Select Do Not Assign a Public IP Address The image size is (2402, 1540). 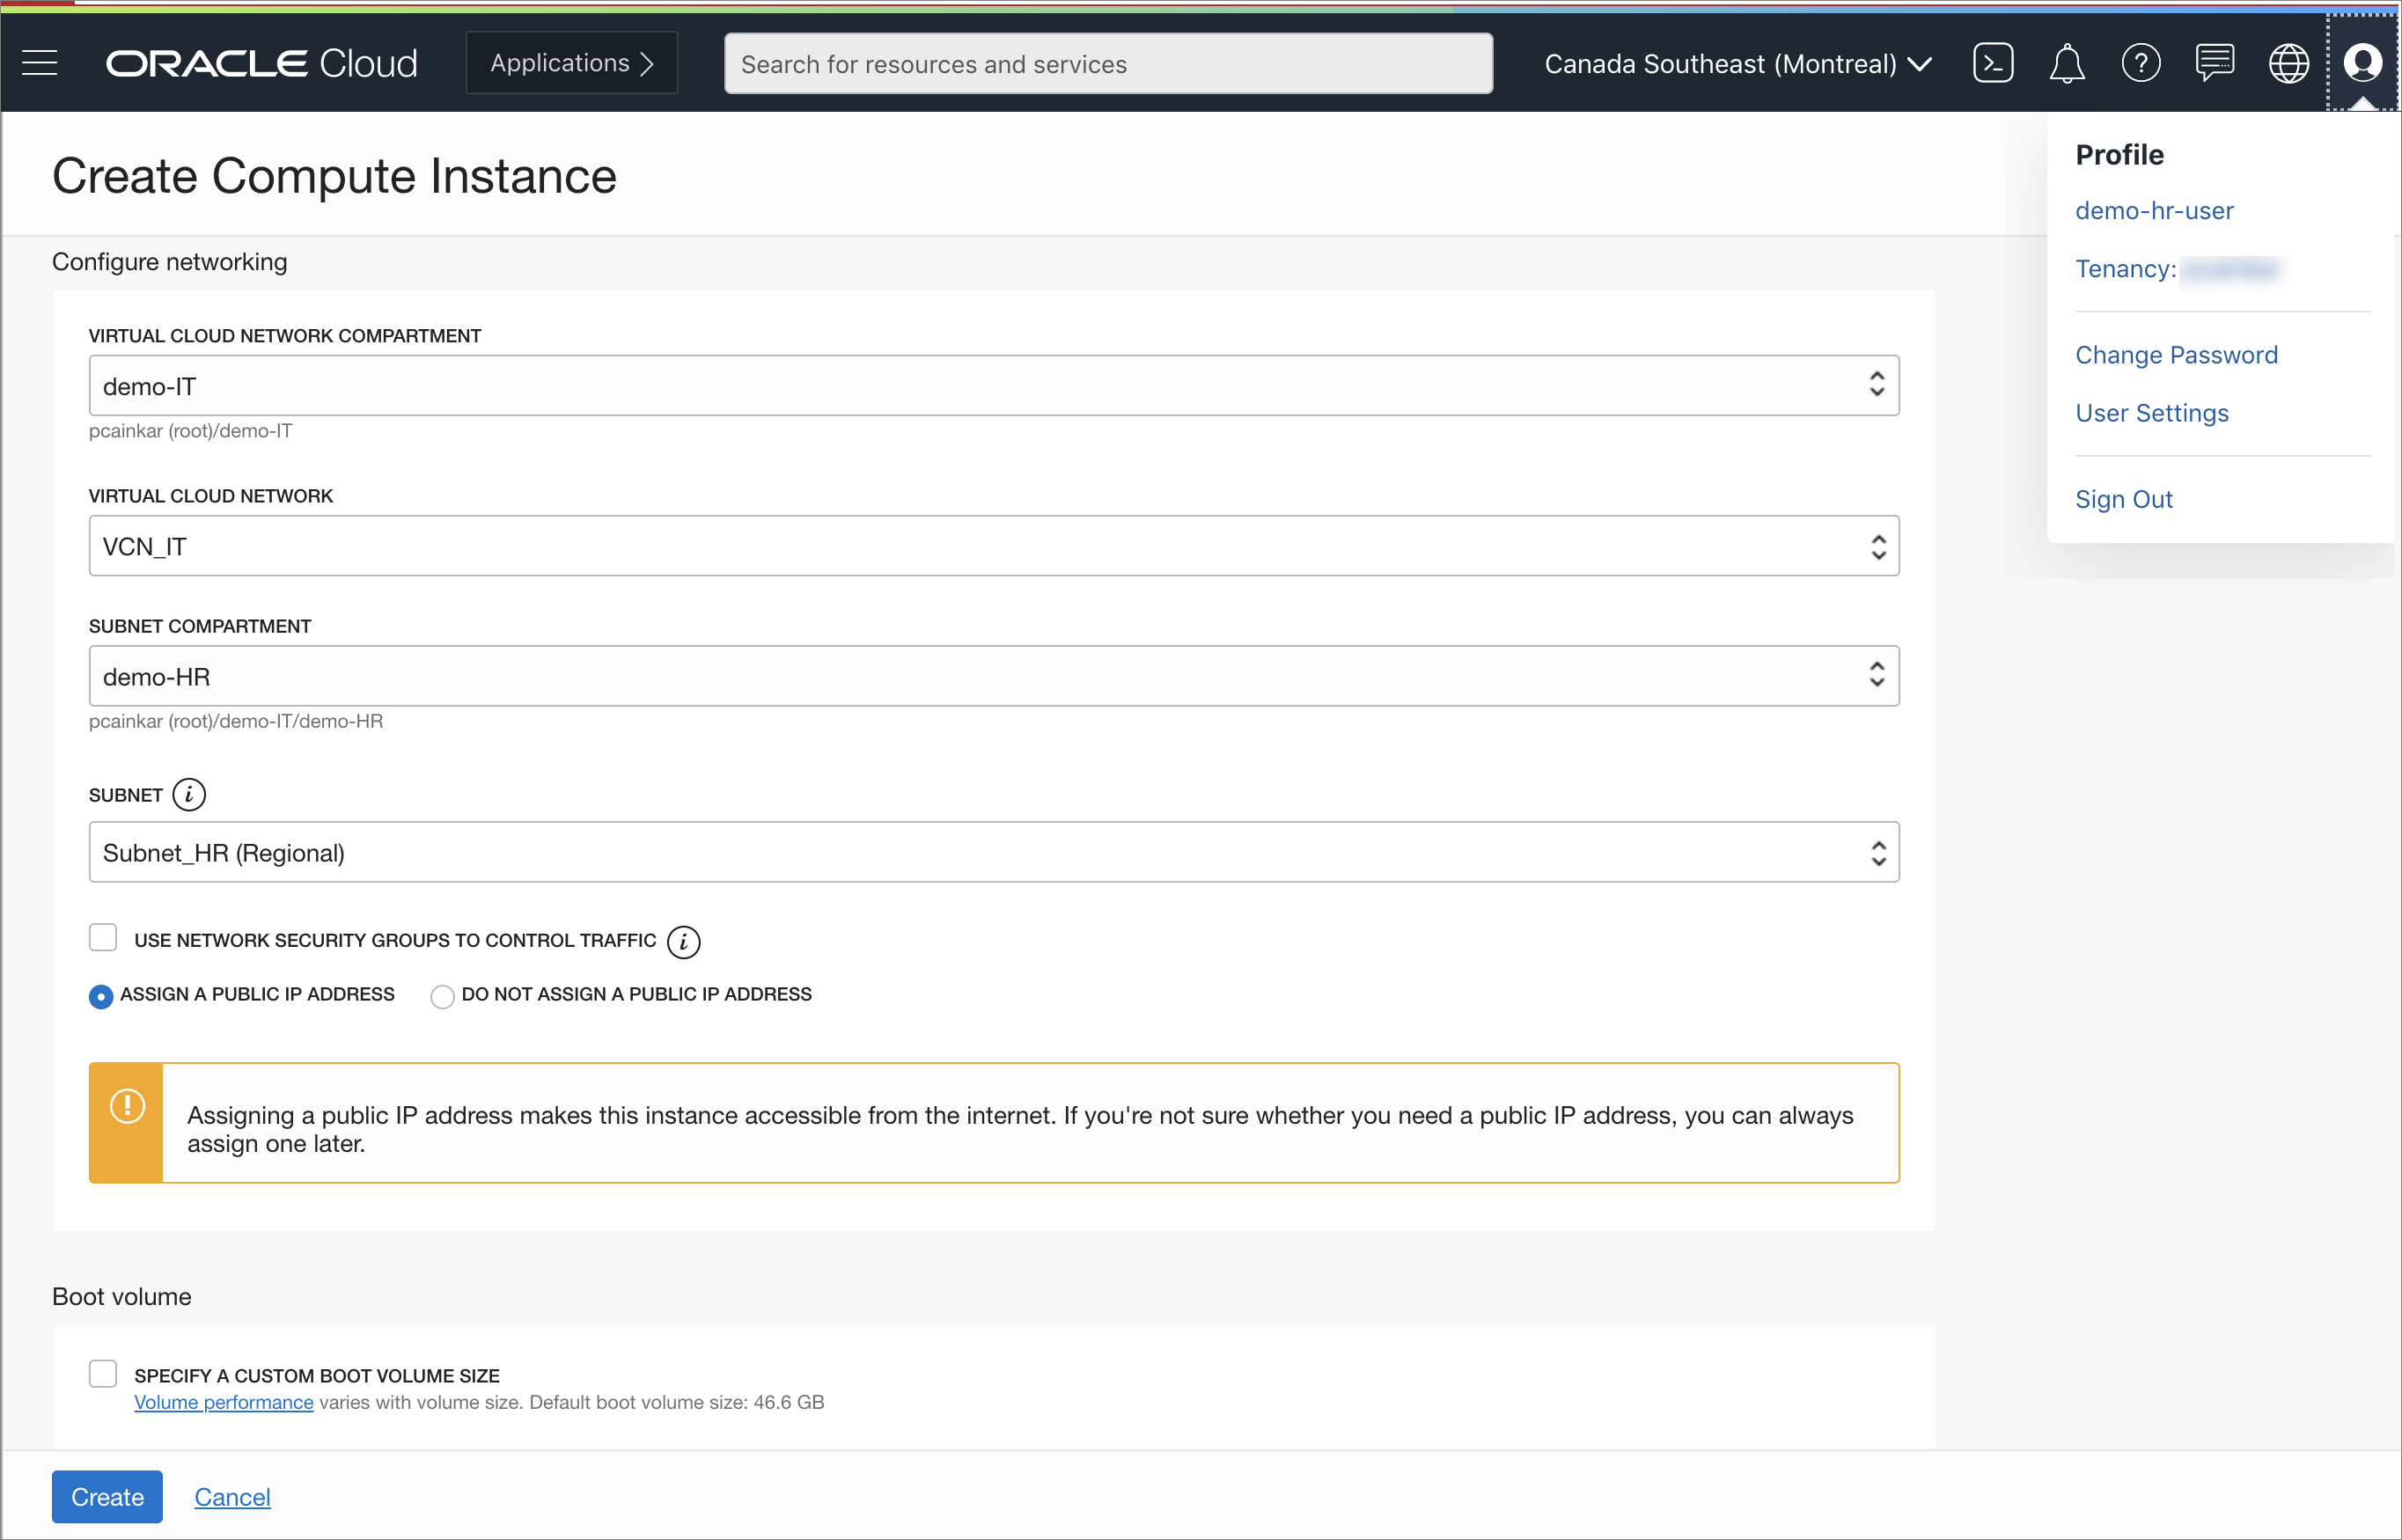point(442,996)
